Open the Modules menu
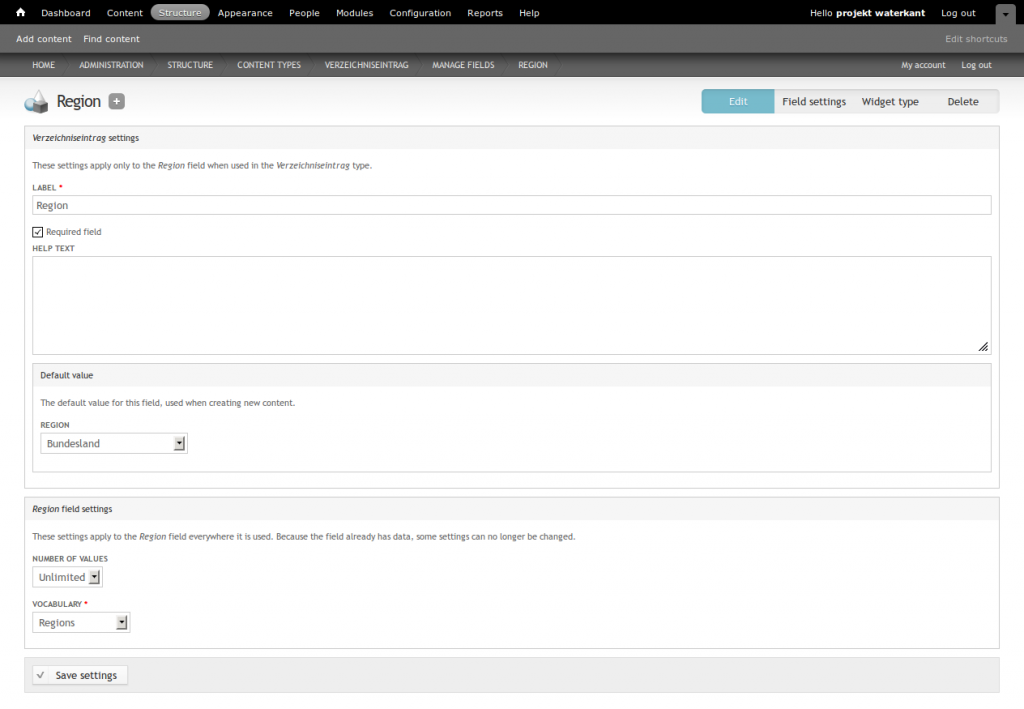 click(x=354, y=13)
